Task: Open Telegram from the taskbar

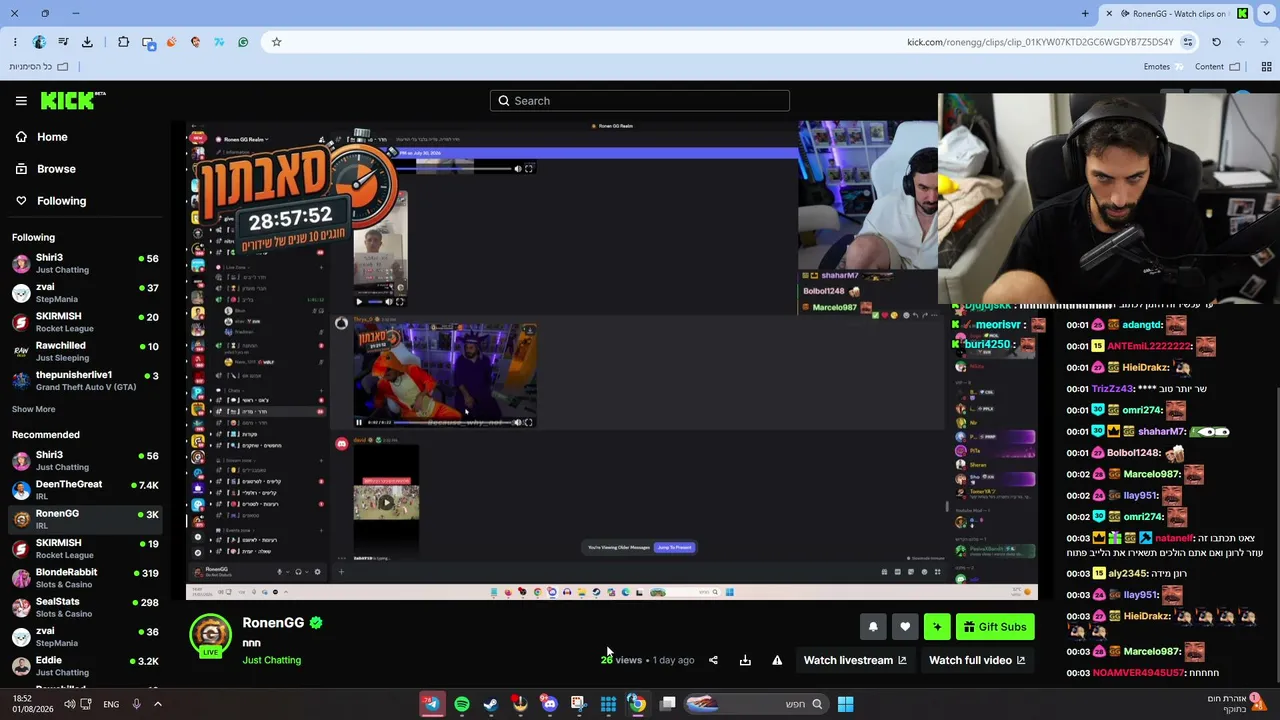Action: click(x=431, y=704)
